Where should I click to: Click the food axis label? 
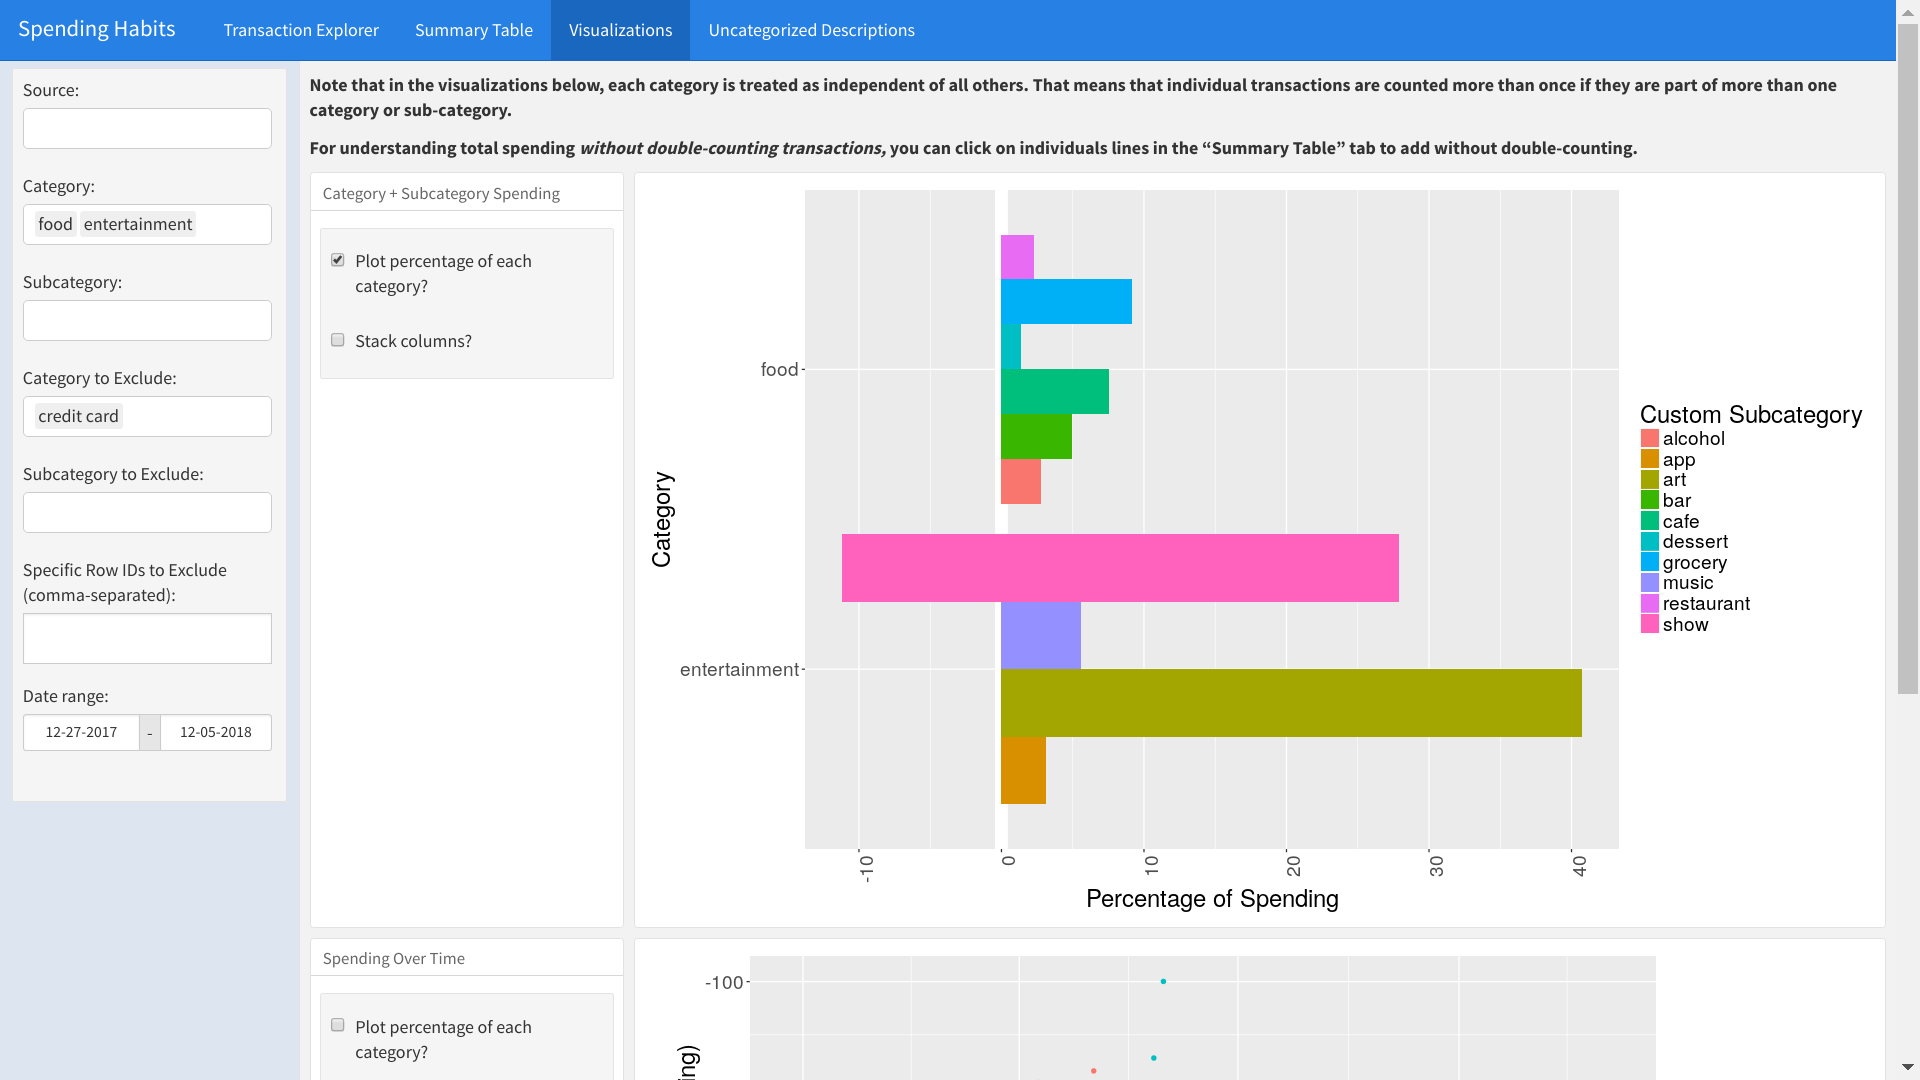coord(779,369)
